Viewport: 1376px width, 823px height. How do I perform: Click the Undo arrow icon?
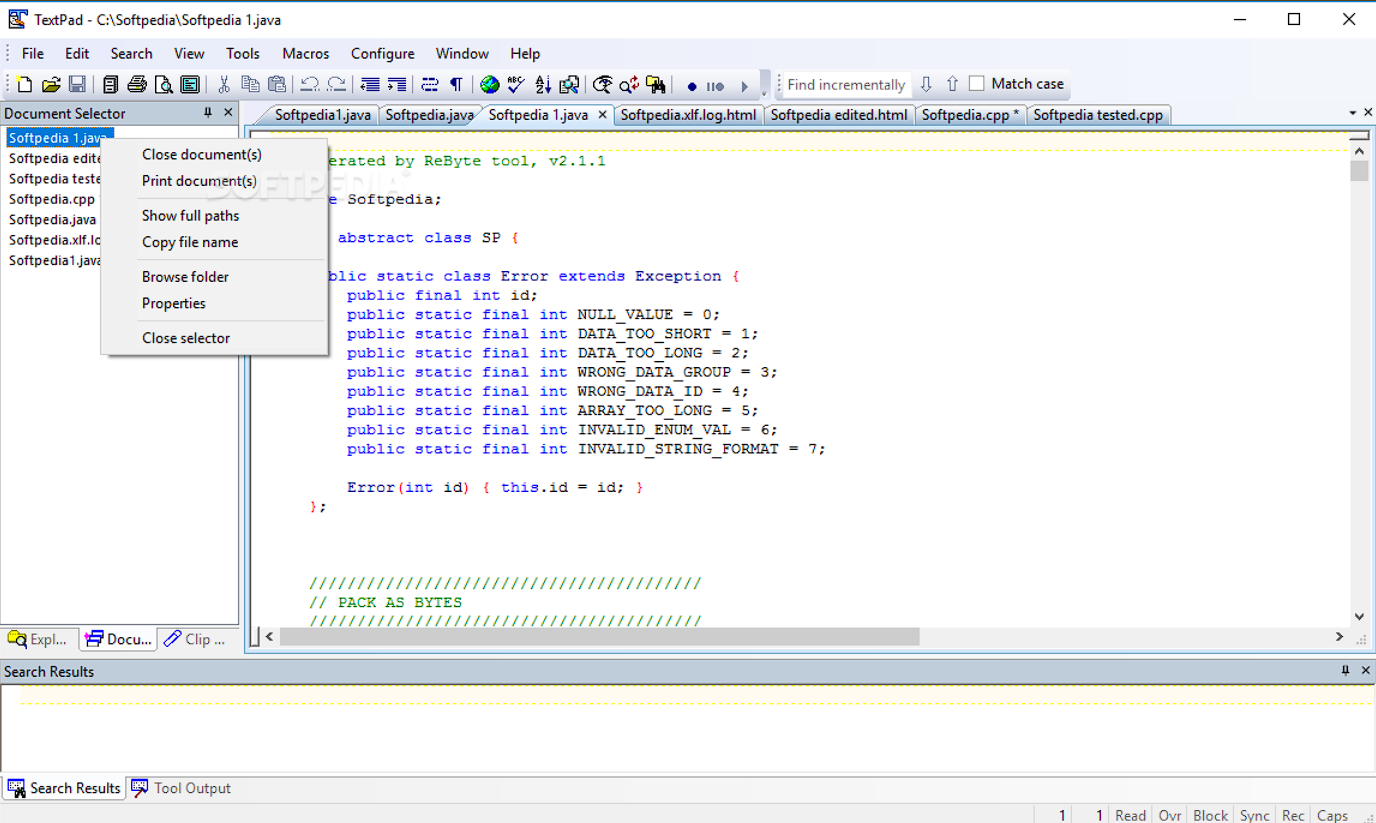tap(310, 85)
